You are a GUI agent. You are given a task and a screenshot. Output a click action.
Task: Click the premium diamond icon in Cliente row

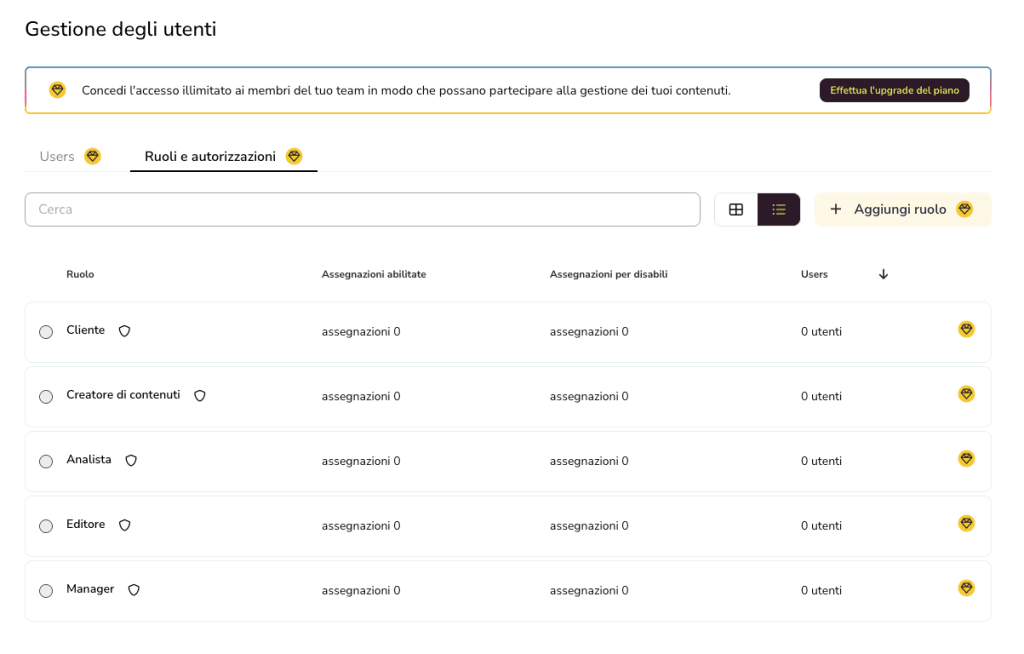click(966, 329)
